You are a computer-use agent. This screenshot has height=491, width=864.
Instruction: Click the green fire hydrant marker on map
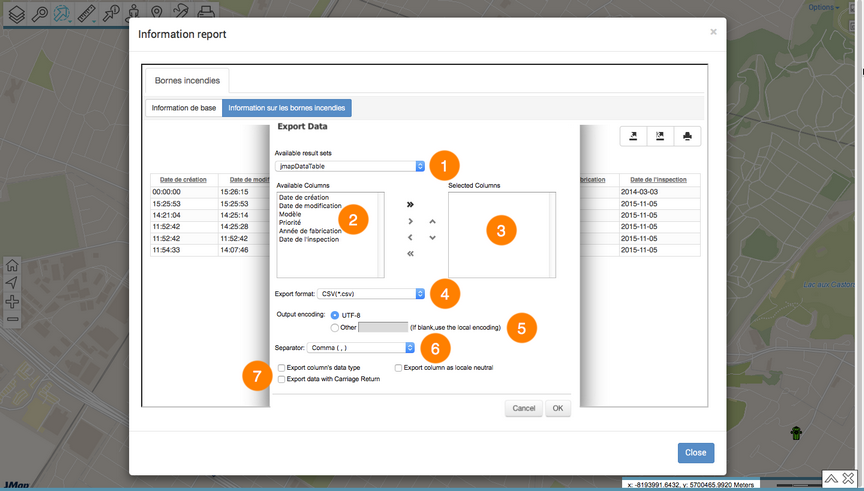tap(796, 433)
